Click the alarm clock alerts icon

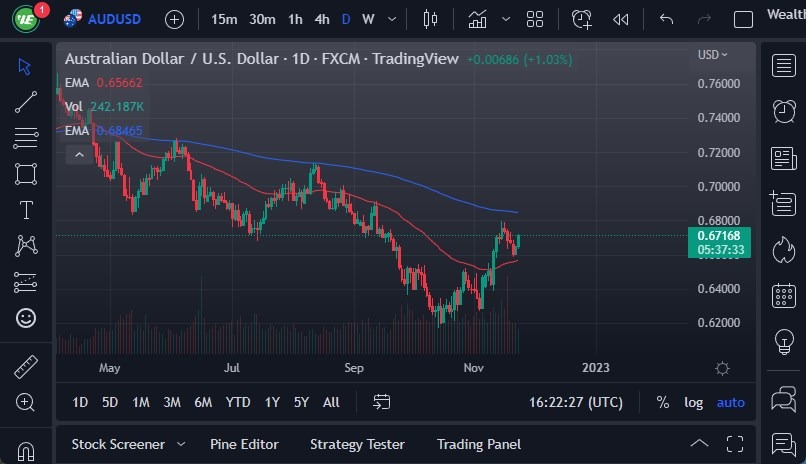tap(784, 112)
